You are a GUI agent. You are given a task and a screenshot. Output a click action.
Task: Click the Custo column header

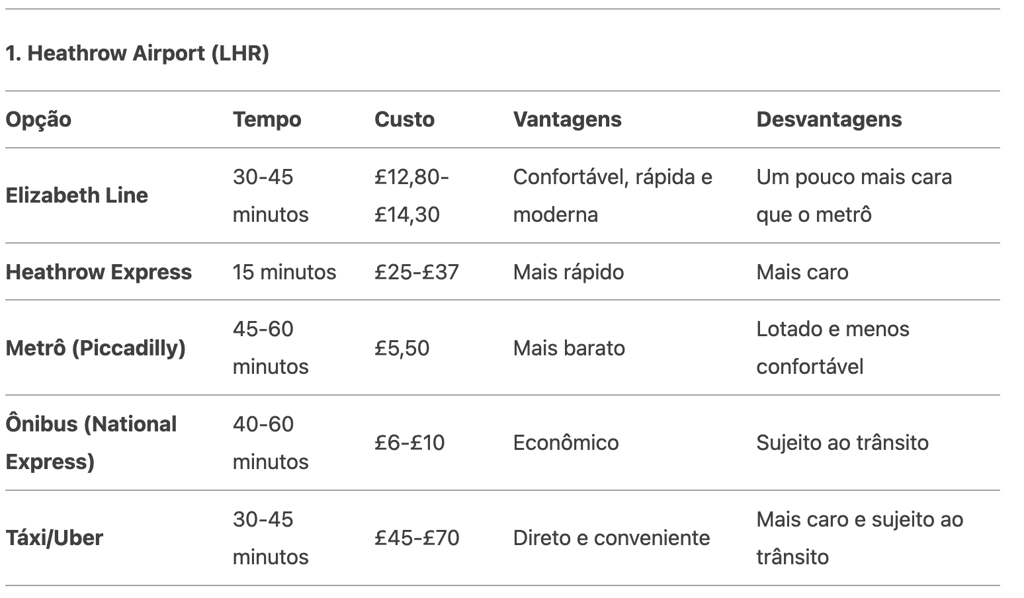(x=404, y=119)
